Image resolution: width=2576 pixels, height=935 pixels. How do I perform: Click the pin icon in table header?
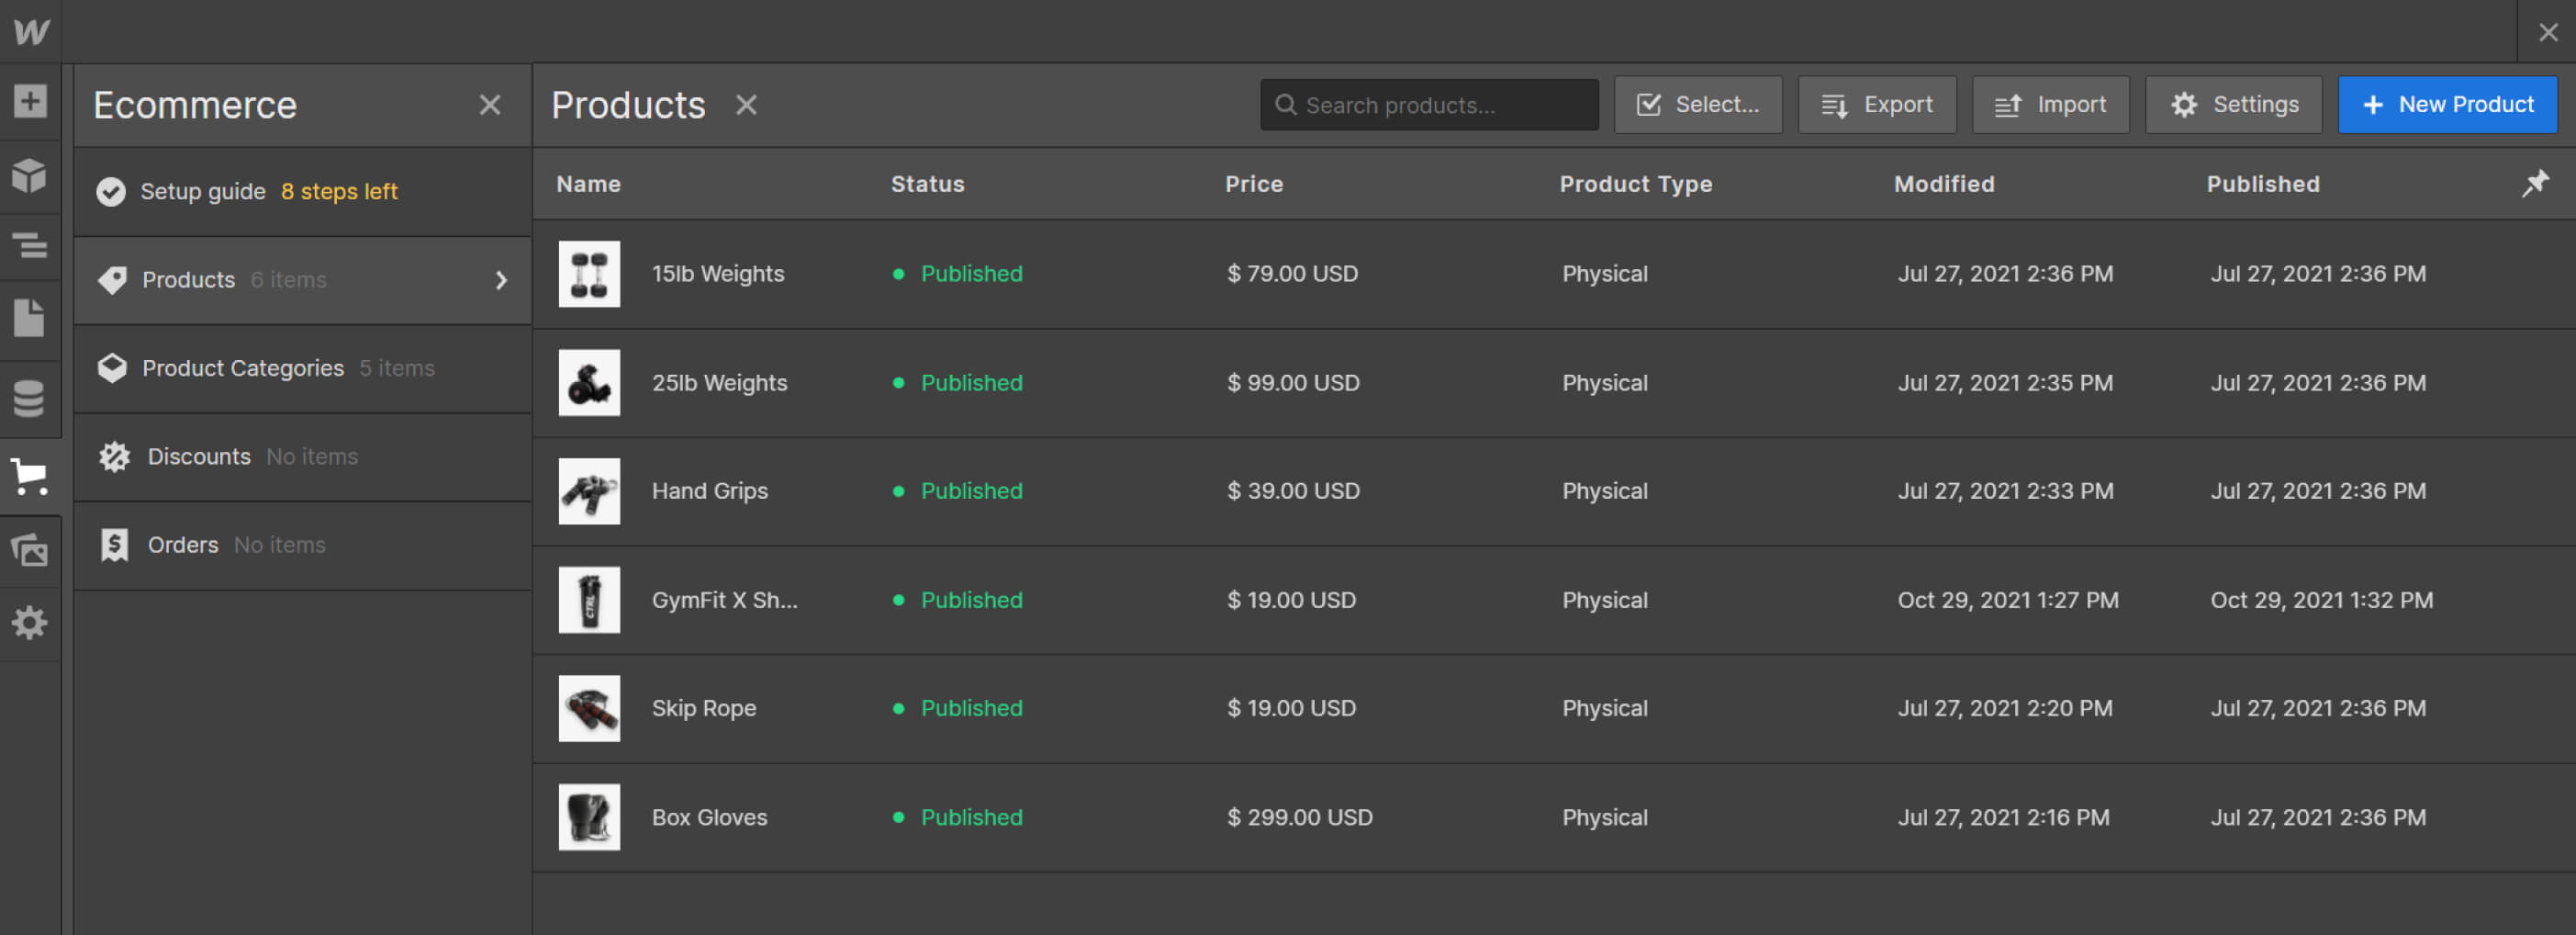(x=2535, y=183)
